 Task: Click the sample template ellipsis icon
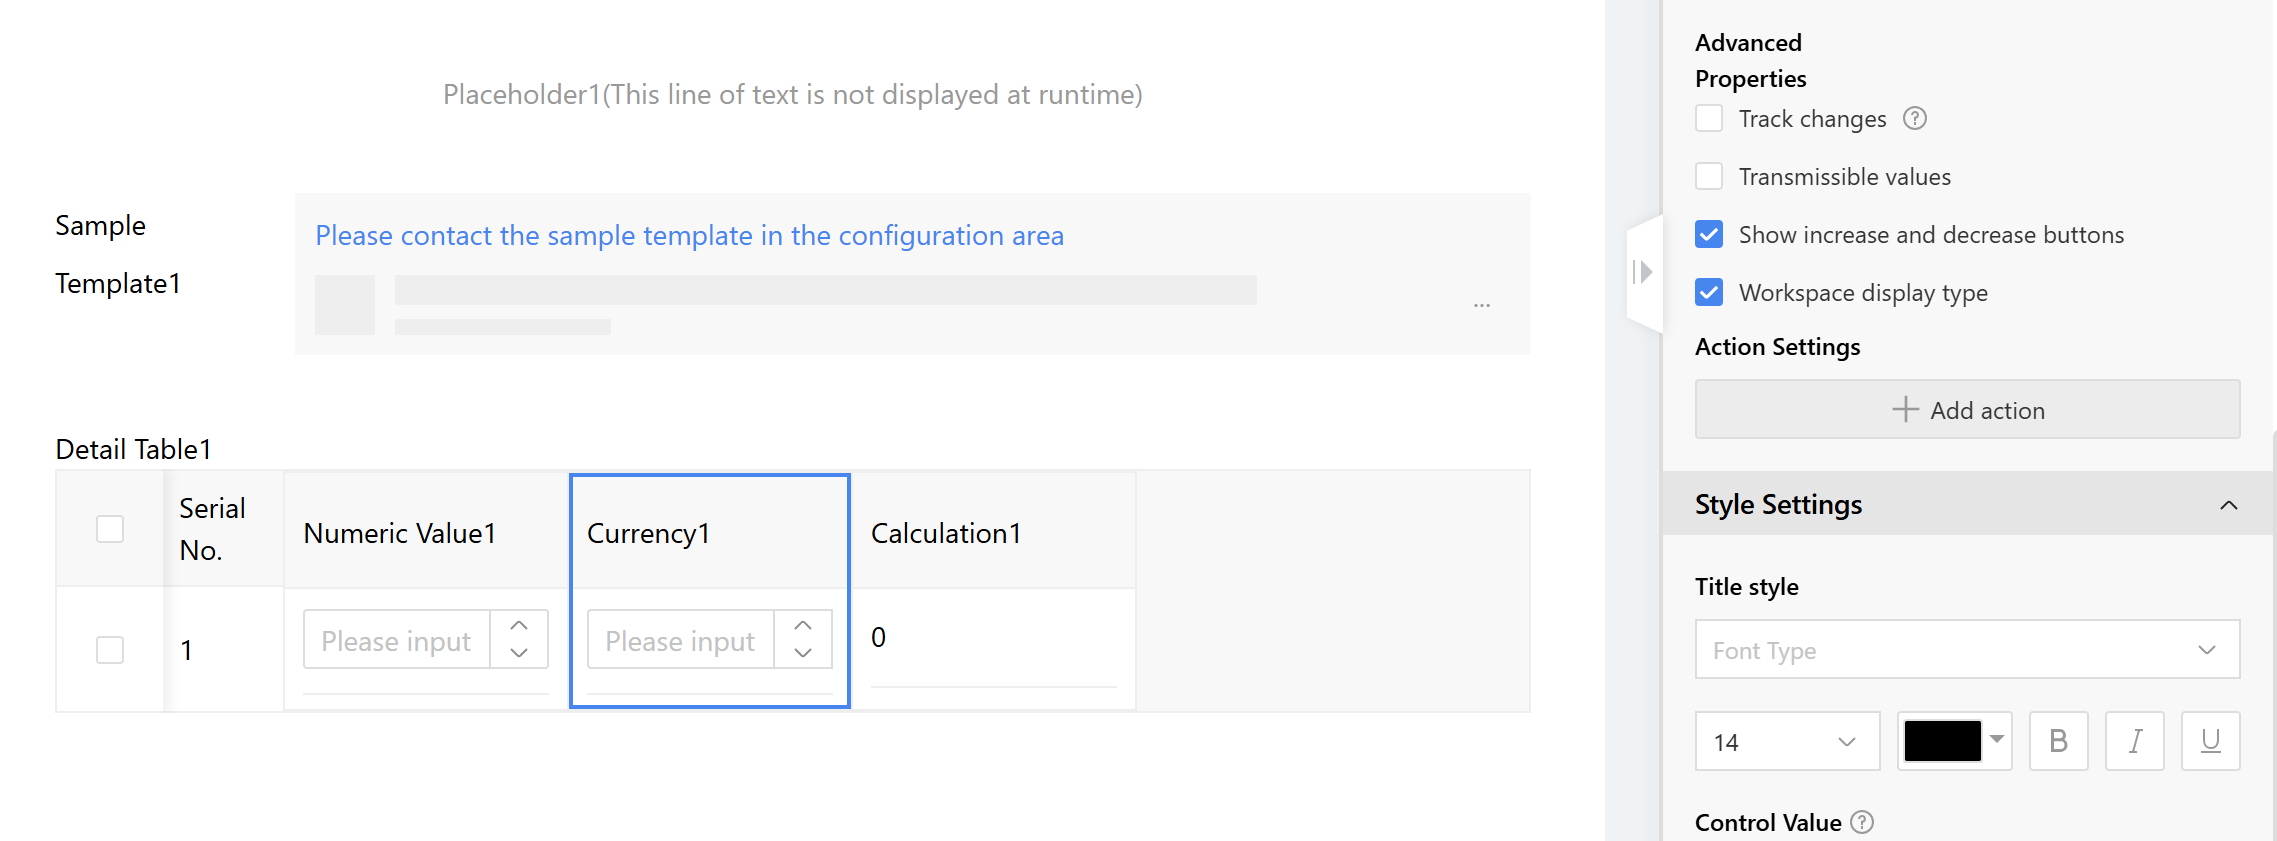point(1481,305)
